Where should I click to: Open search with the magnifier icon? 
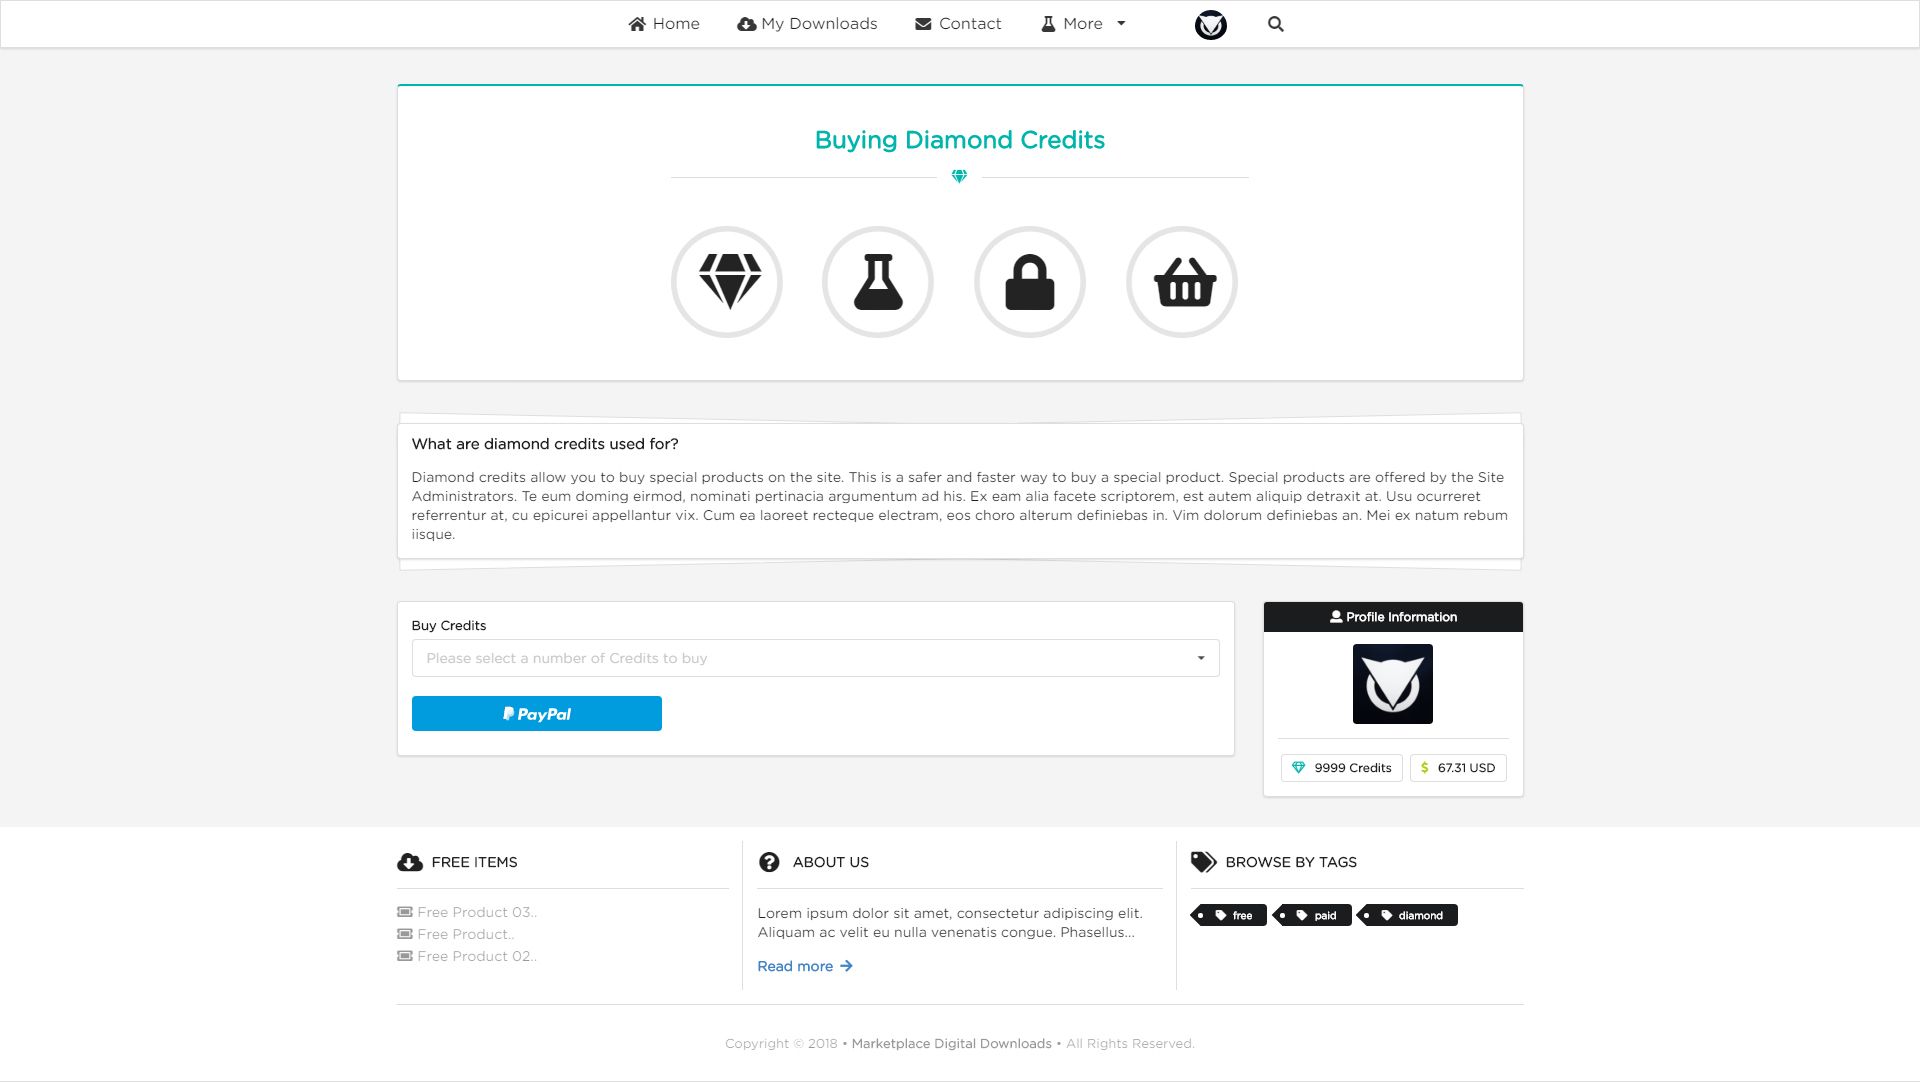(x=1275, y=24)
